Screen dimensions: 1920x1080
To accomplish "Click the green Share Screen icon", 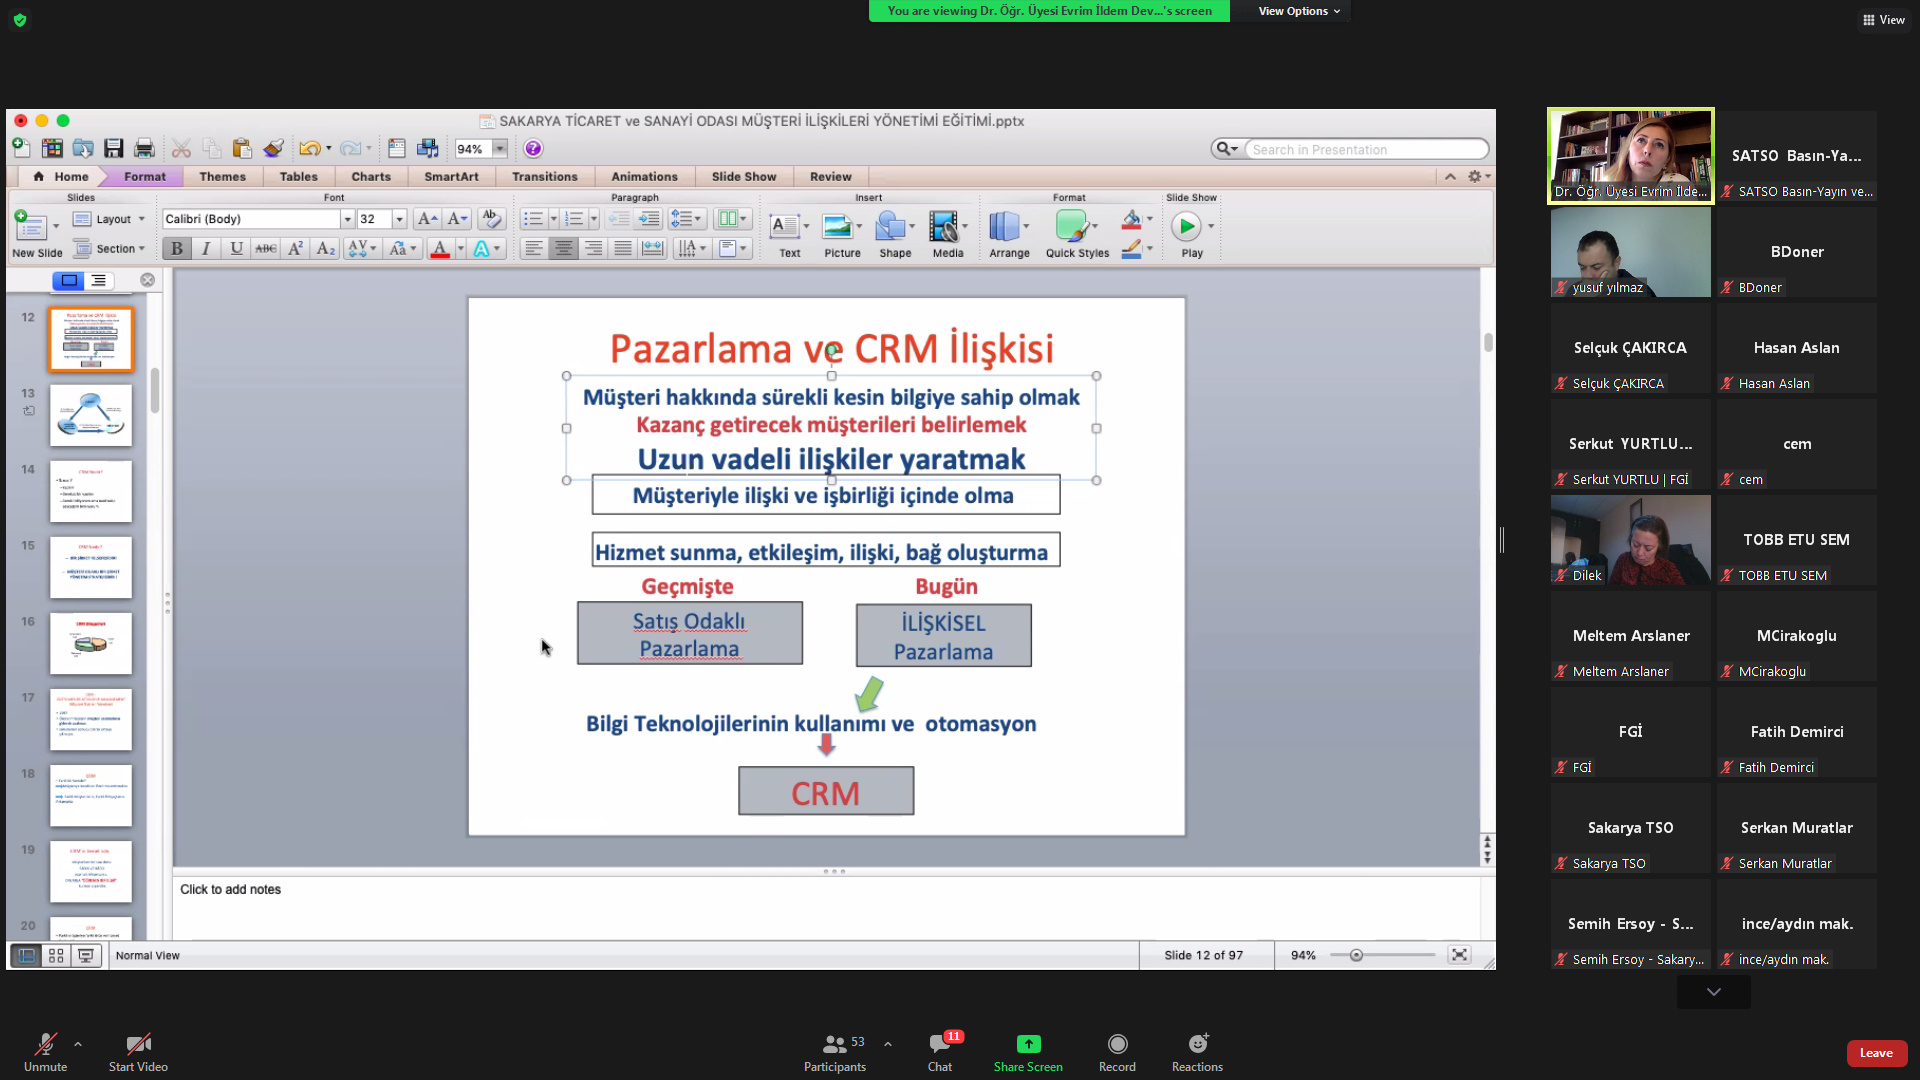I will coord(1028,1044).
